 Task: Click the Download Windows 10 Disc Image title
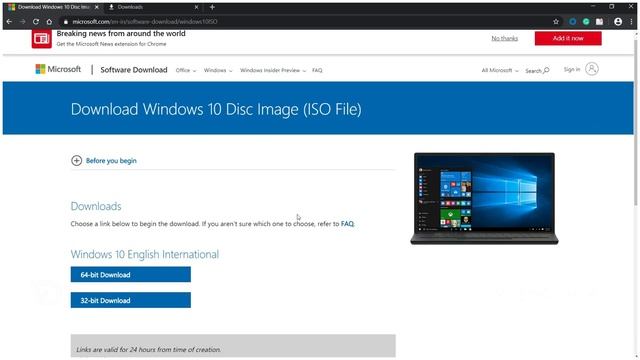[216, 109]
